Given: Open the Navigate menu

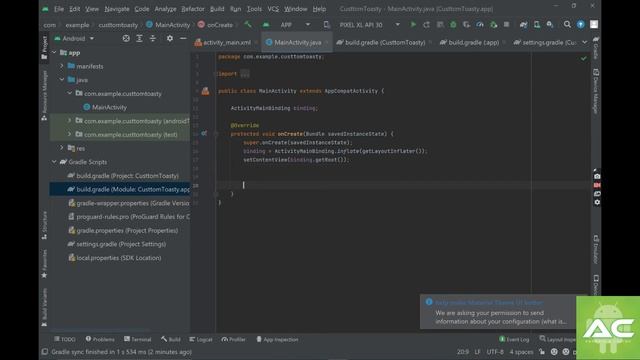Looking at the screenshot, I should pos(117,9).
